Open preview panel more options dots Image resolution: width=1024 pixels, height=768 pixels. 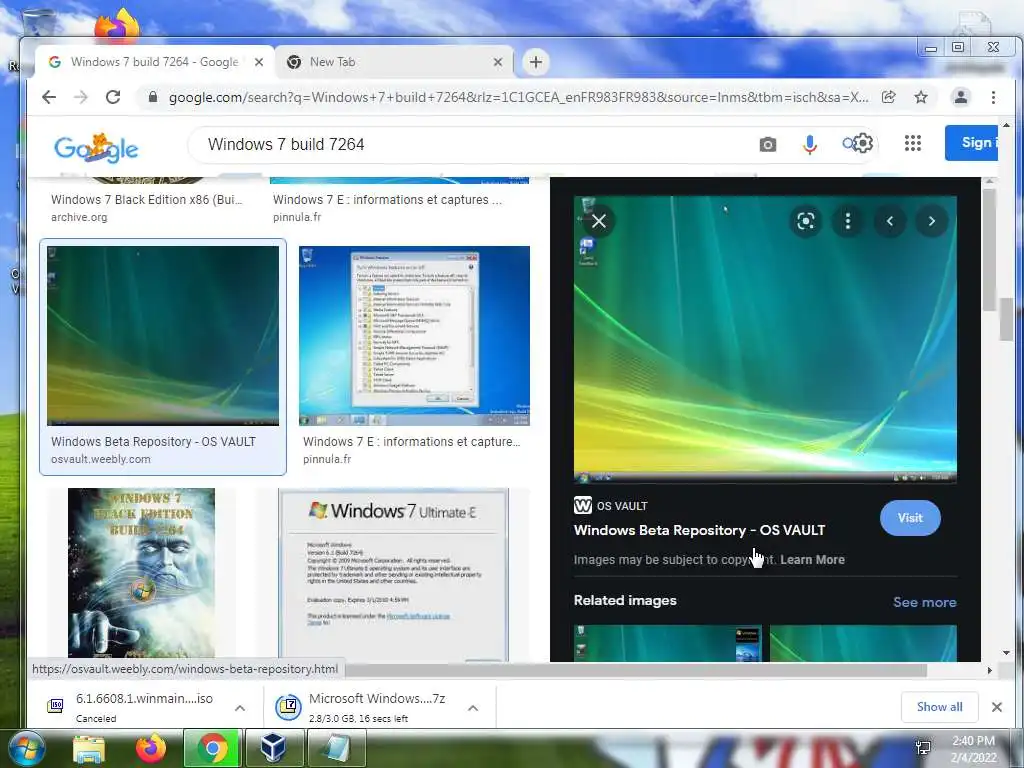[x=848, y=221]
